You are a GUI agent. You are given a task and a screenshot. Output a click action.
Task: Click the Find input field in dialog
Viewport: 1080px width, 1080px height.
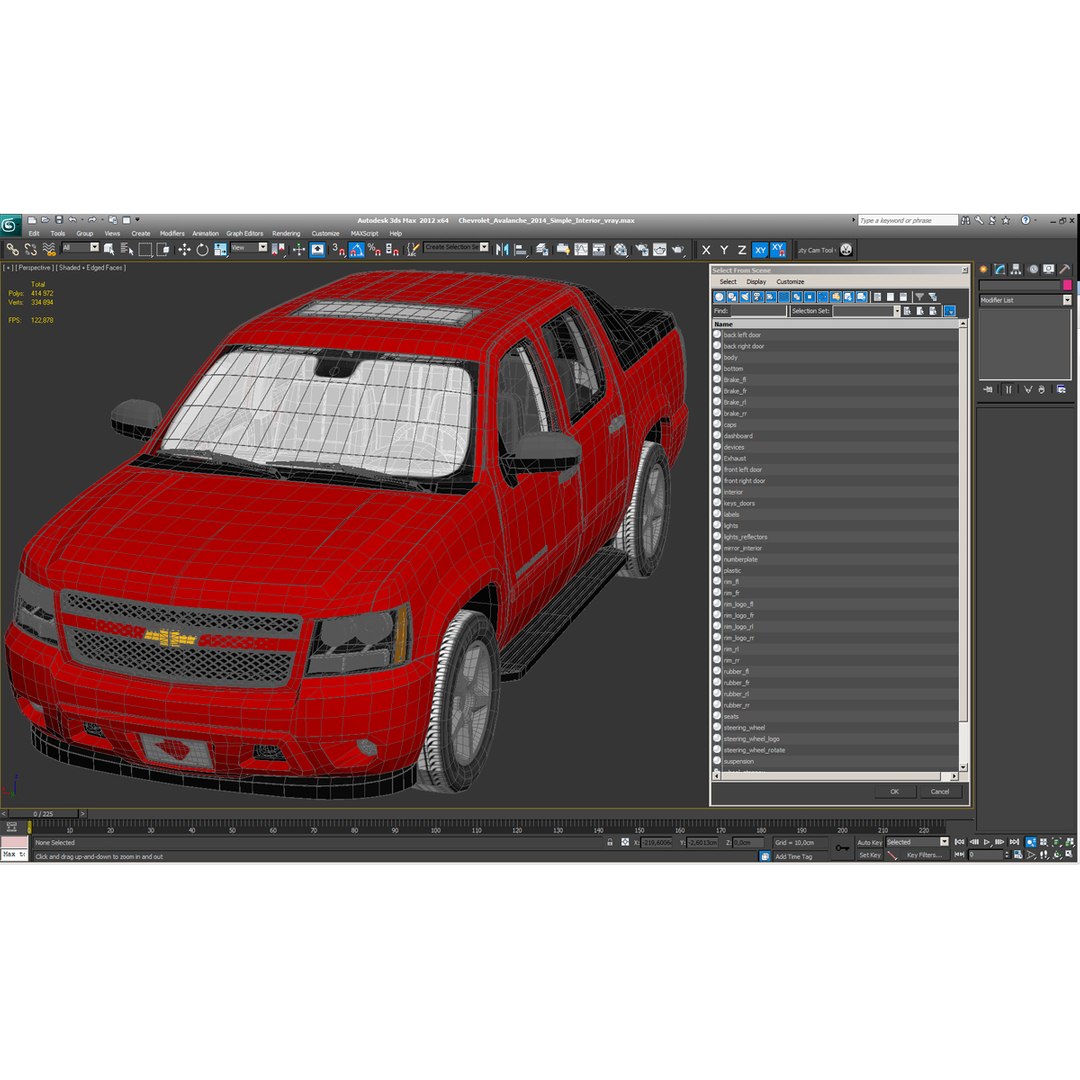click(758, 311)
